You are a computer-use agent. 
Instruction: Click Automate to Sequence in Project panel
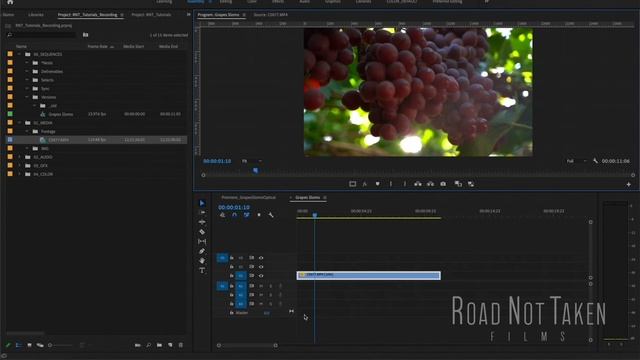click(138, 345)
